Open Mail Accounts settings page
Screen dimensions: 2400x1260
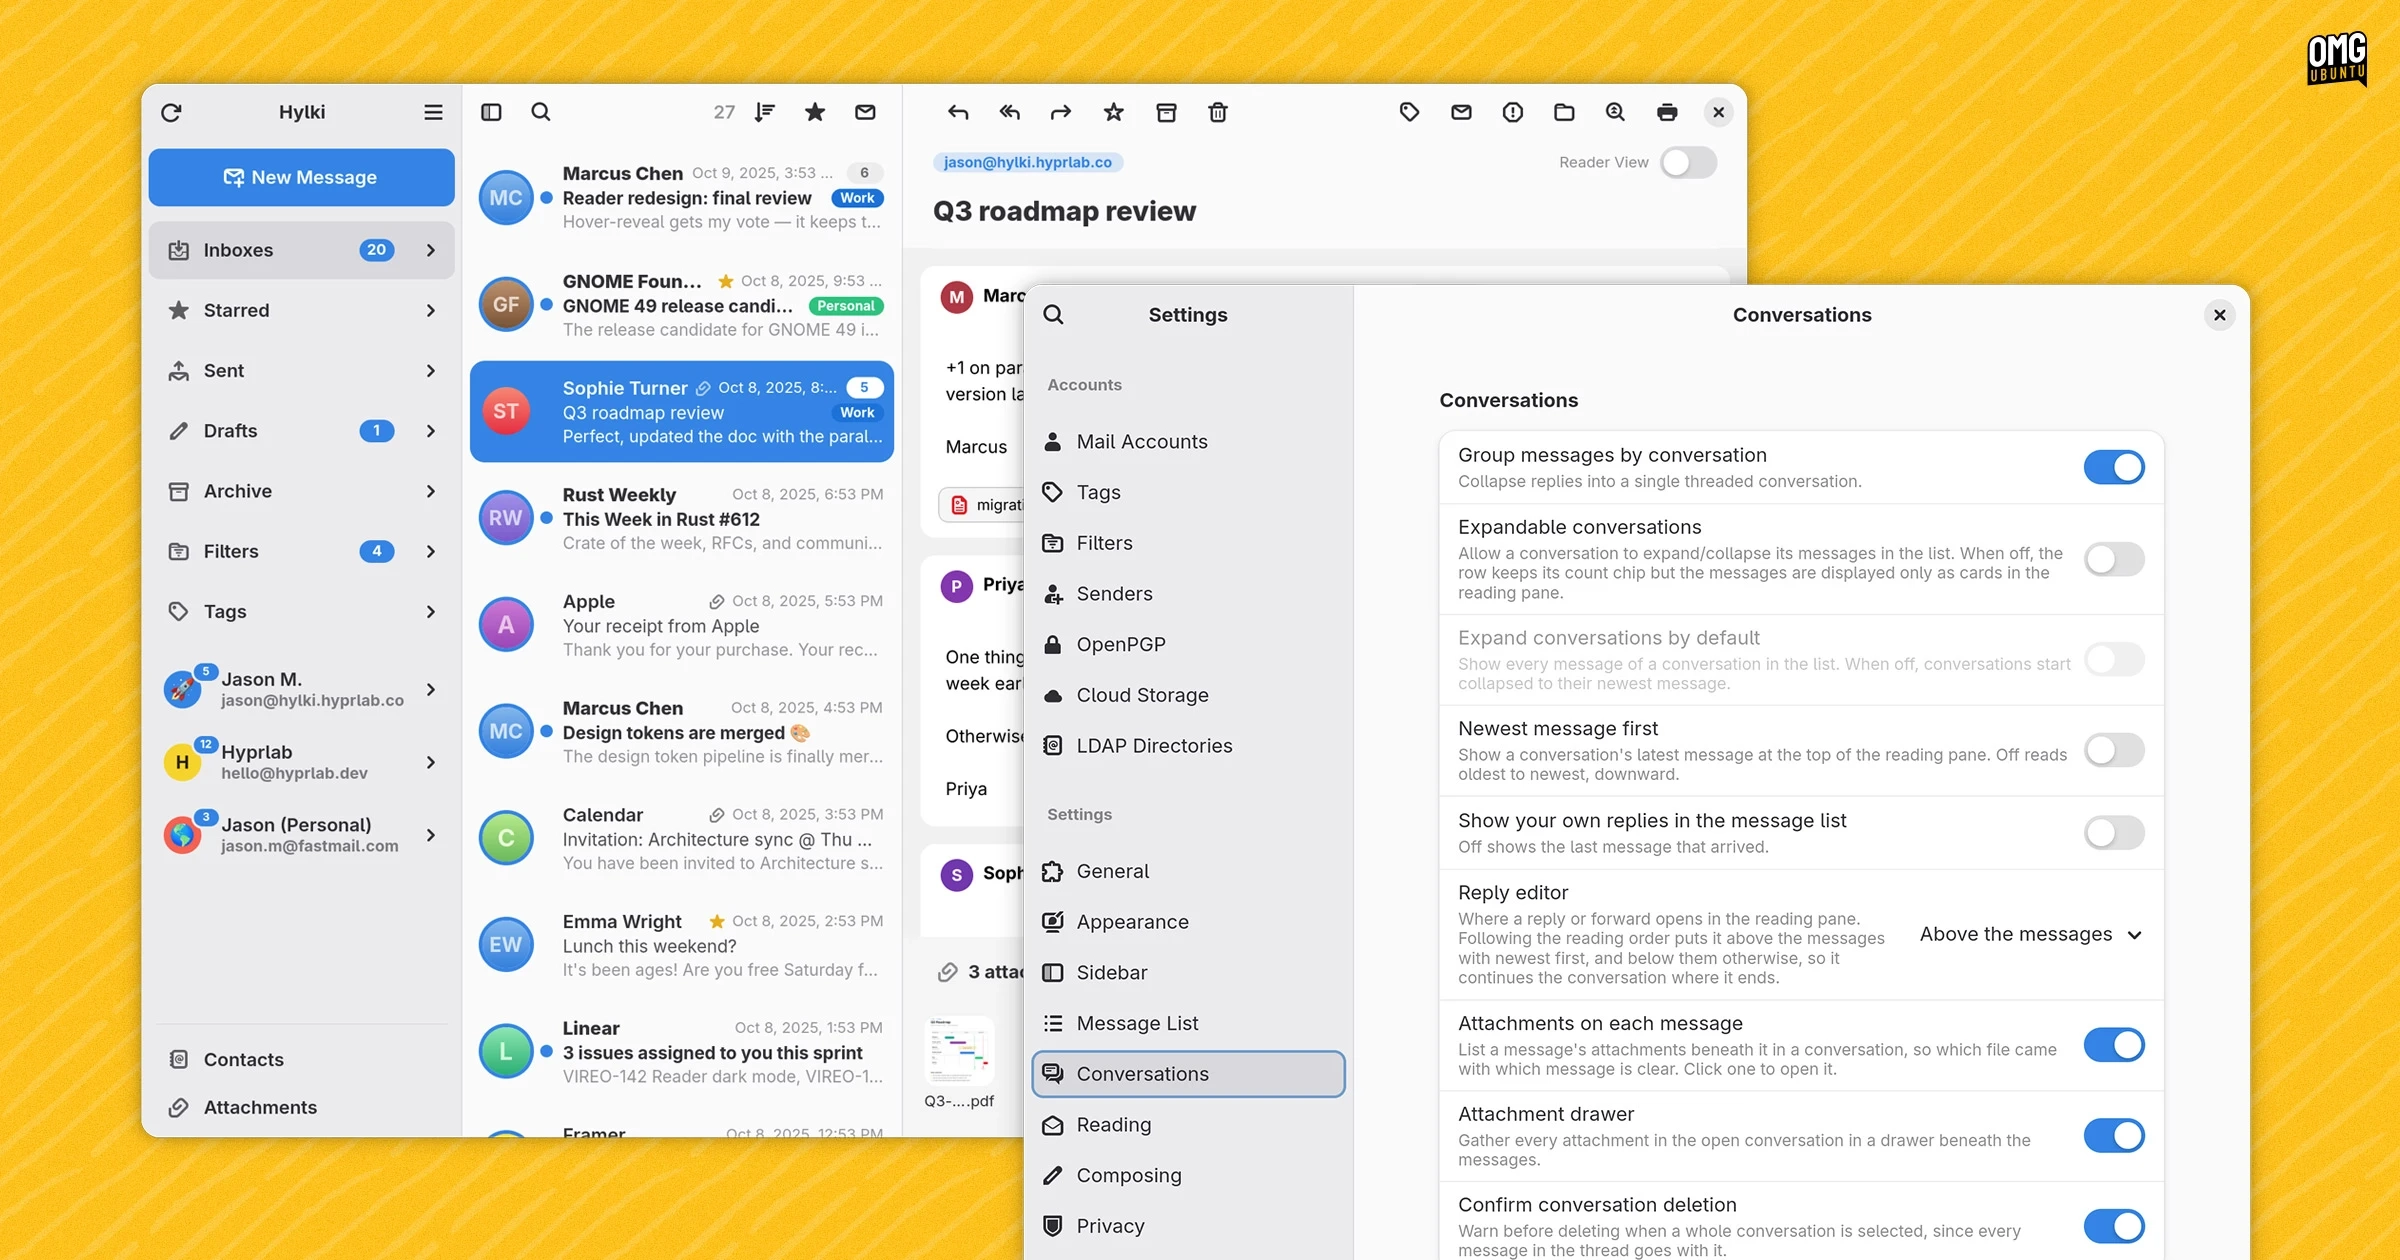click(1188, 441)
